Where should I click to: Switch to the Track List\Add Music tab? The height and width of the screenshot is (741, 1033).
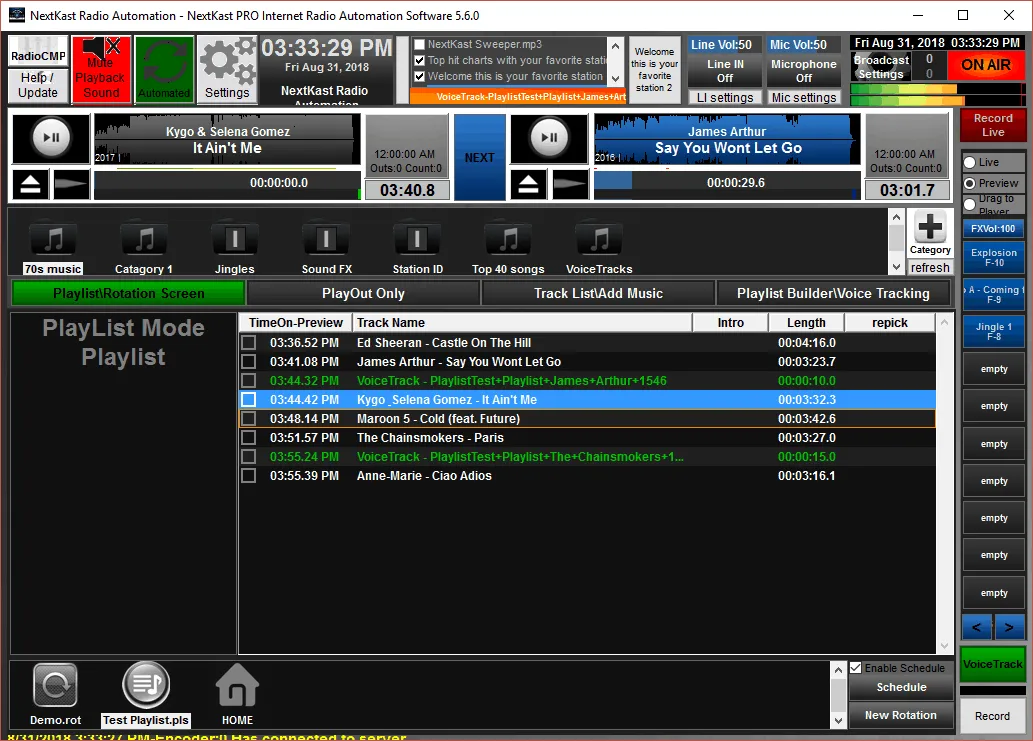(597, 293)
